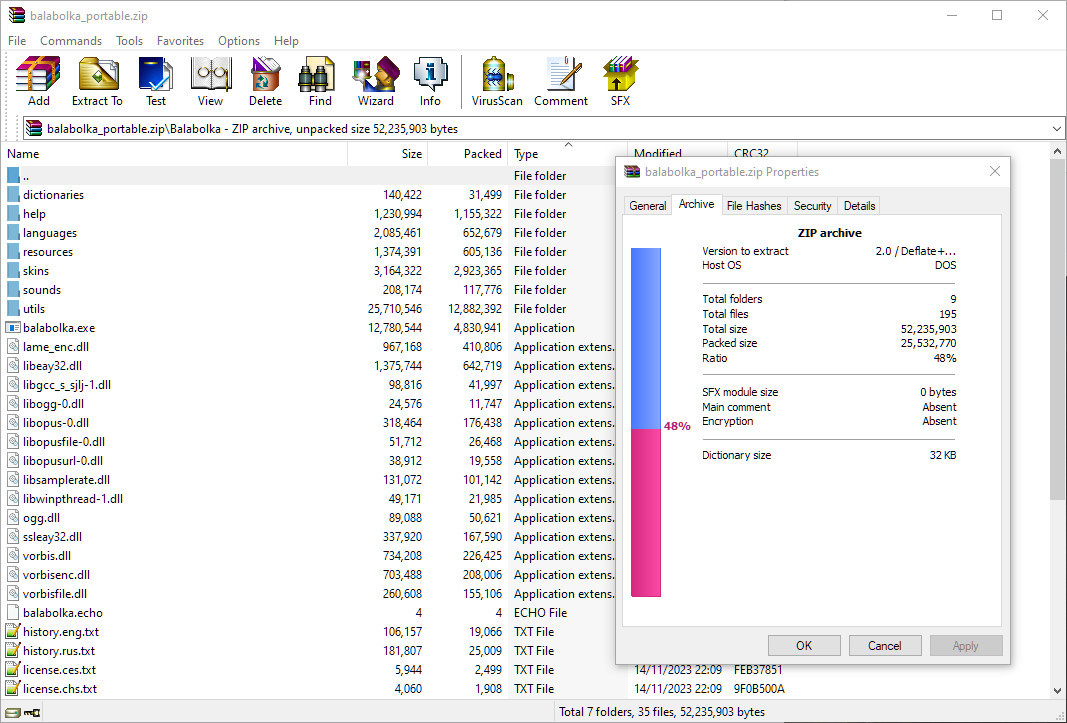Open the Options menu

point(239,41)
